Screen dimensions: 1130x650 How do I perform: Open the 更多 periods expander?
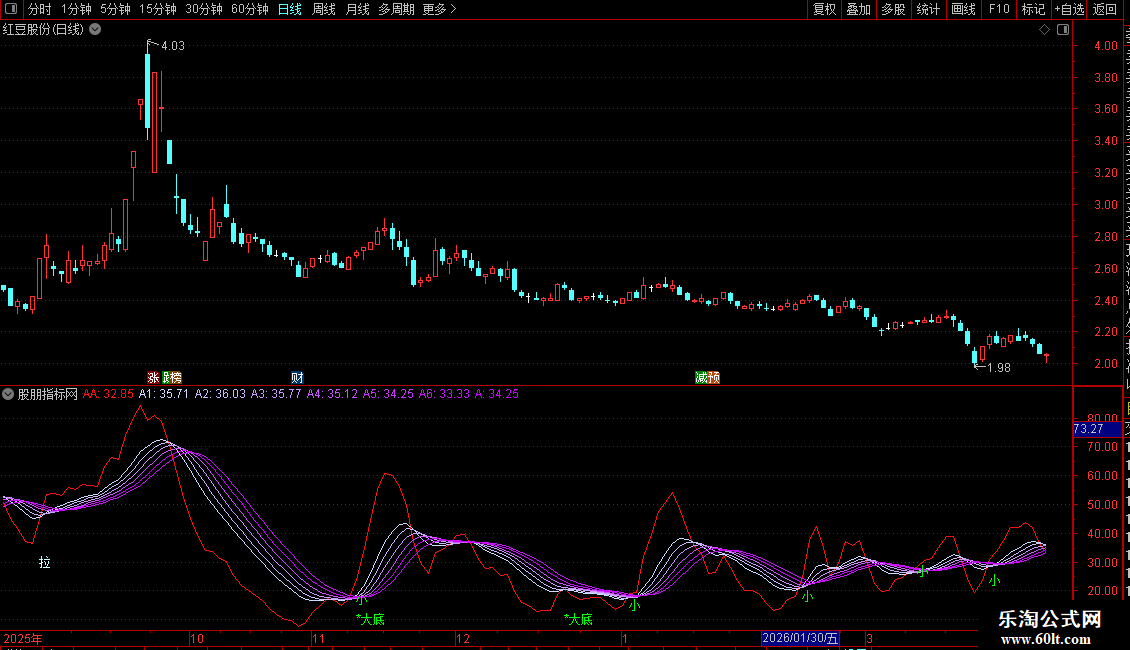pos(439,9)
